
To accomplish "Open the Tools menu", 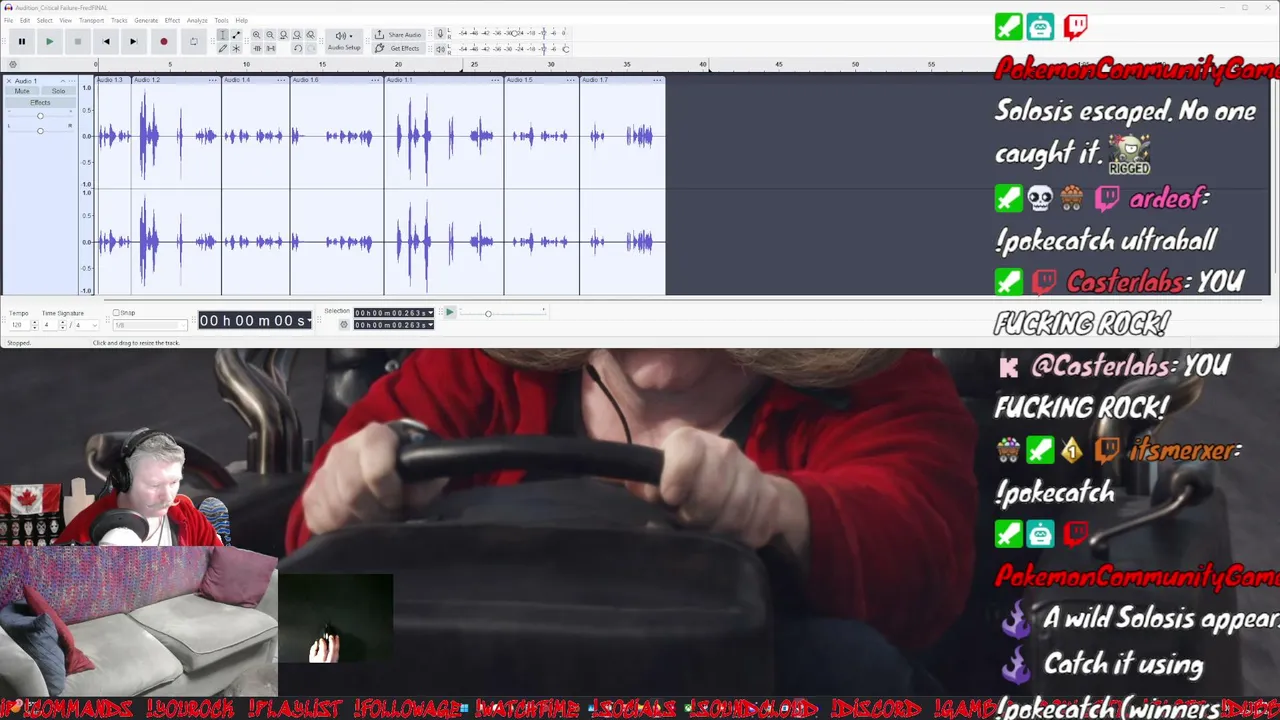I will click(222, 20).
